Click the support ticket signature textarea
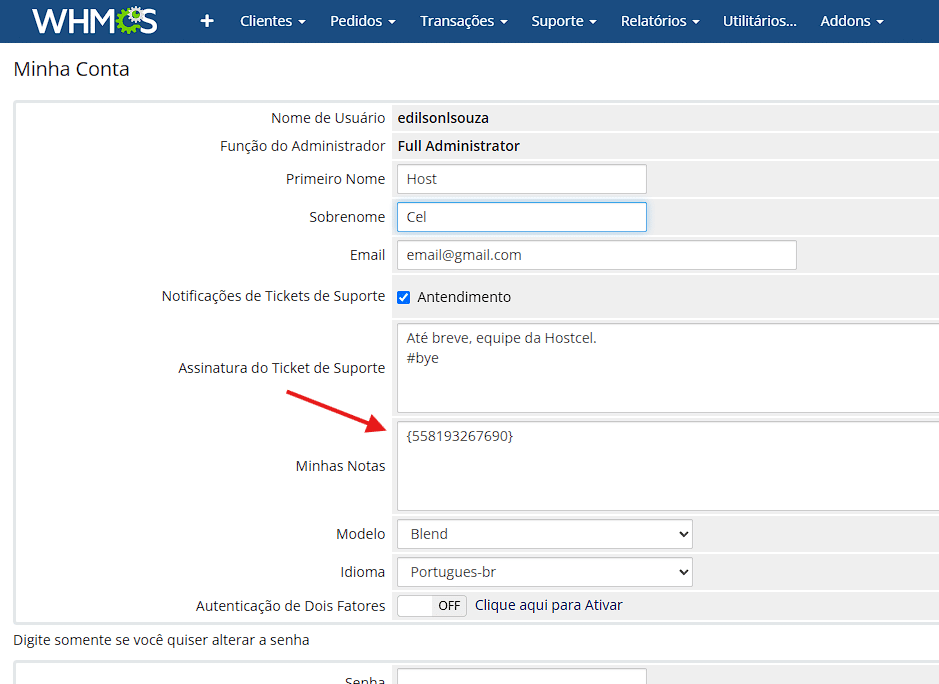This screenshot has width=939, height=684. 667,367
